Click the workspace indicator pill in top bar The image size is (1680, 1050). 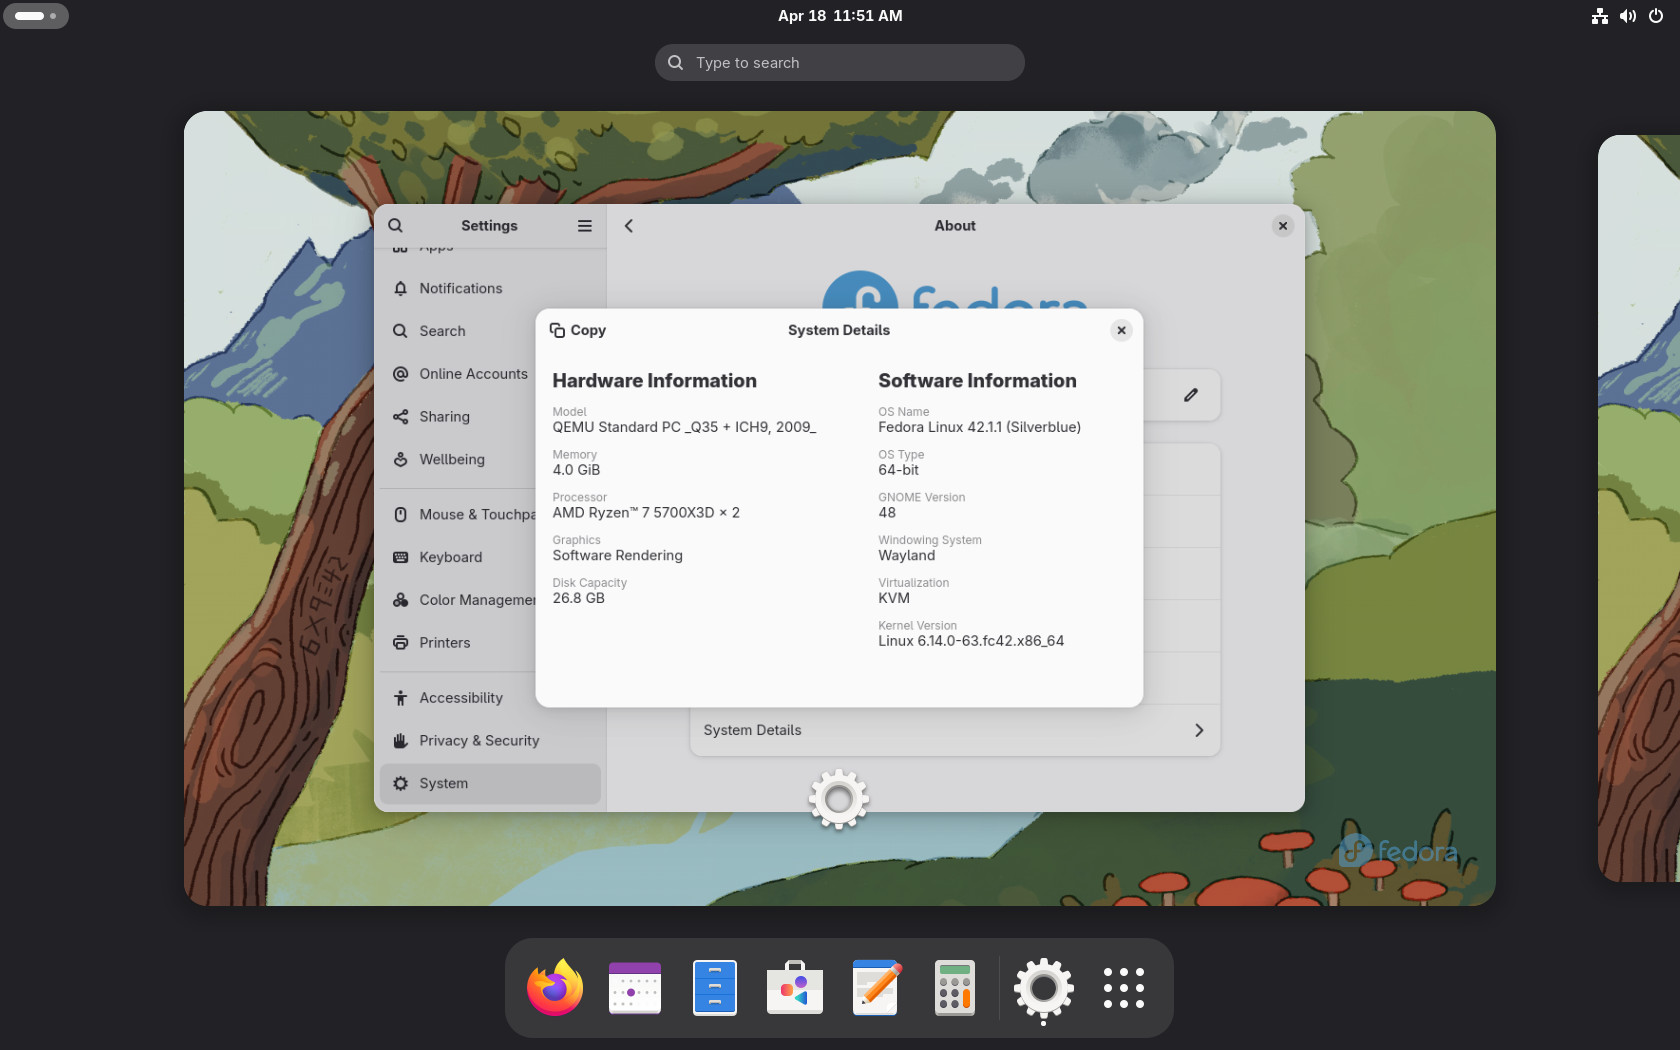click(35, 16)
